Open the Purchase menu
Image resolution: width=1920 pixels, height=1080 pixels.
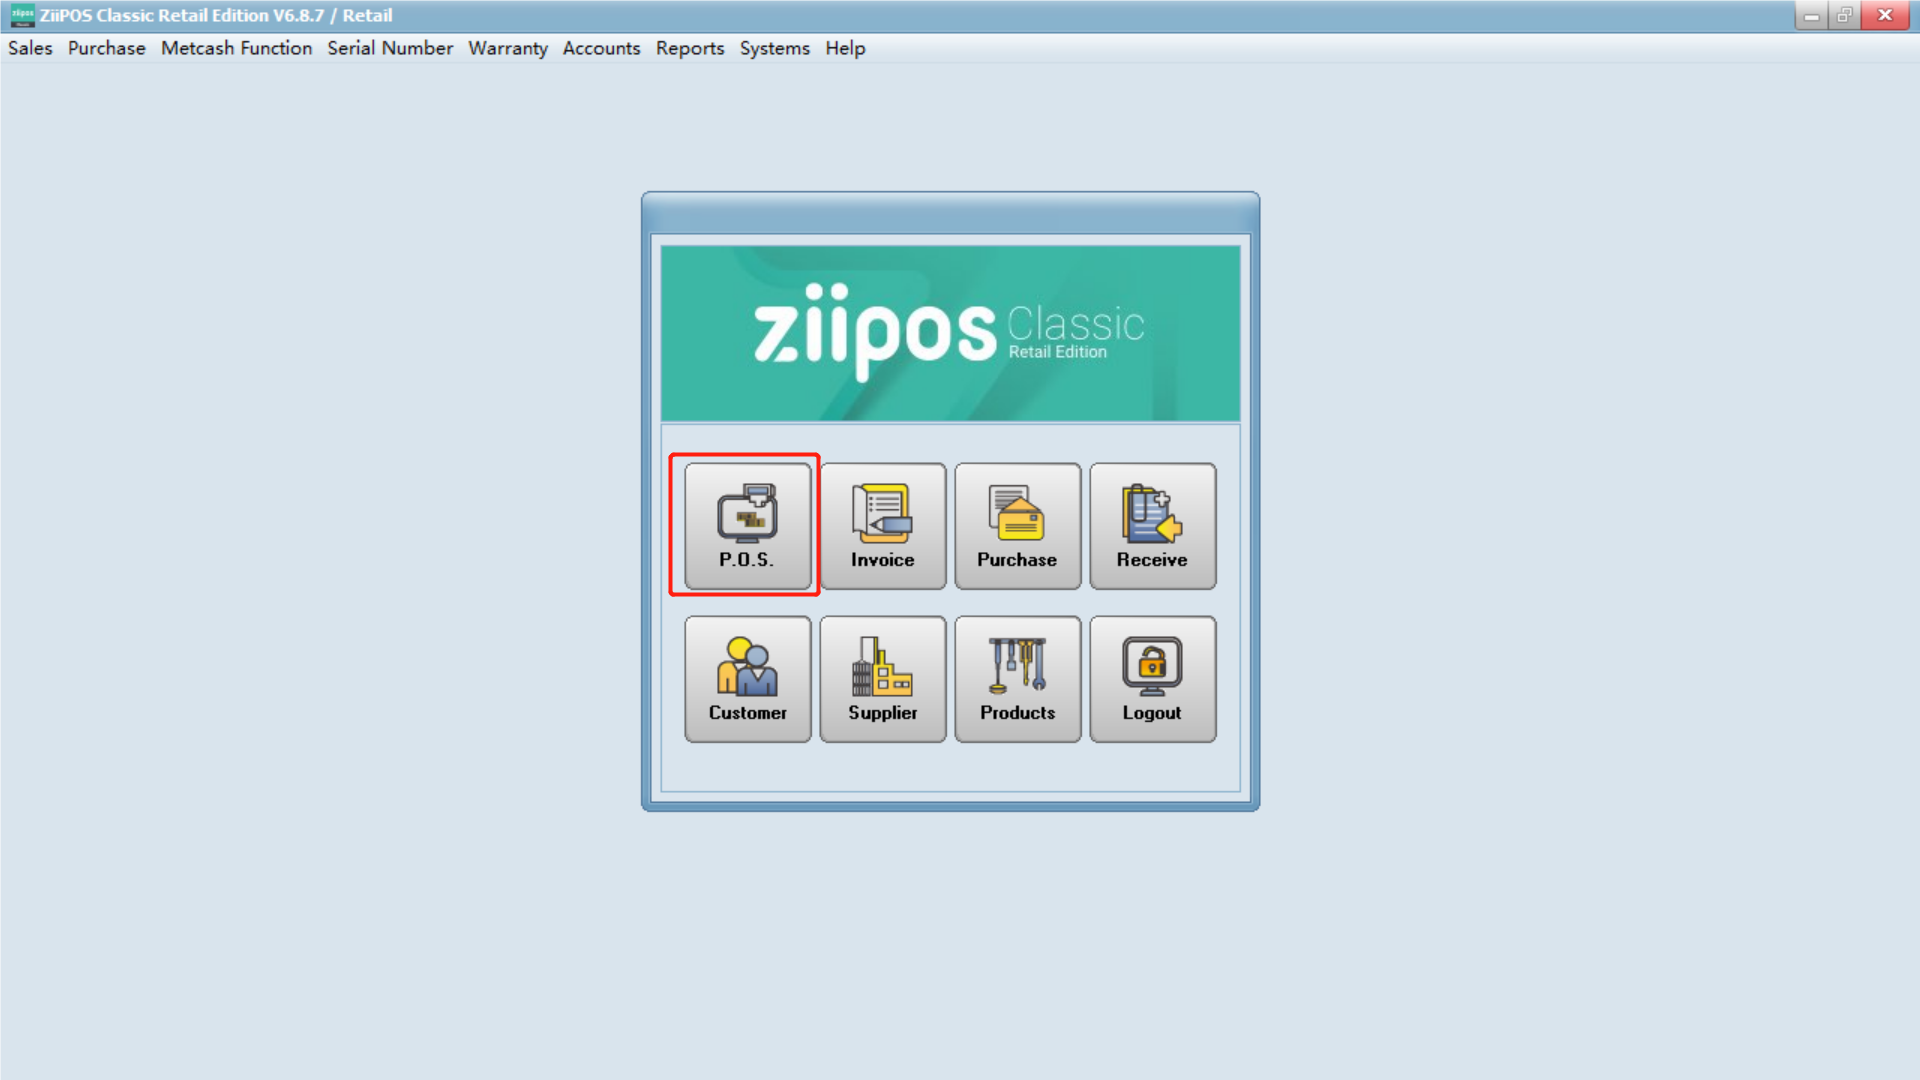coord(106,48)
